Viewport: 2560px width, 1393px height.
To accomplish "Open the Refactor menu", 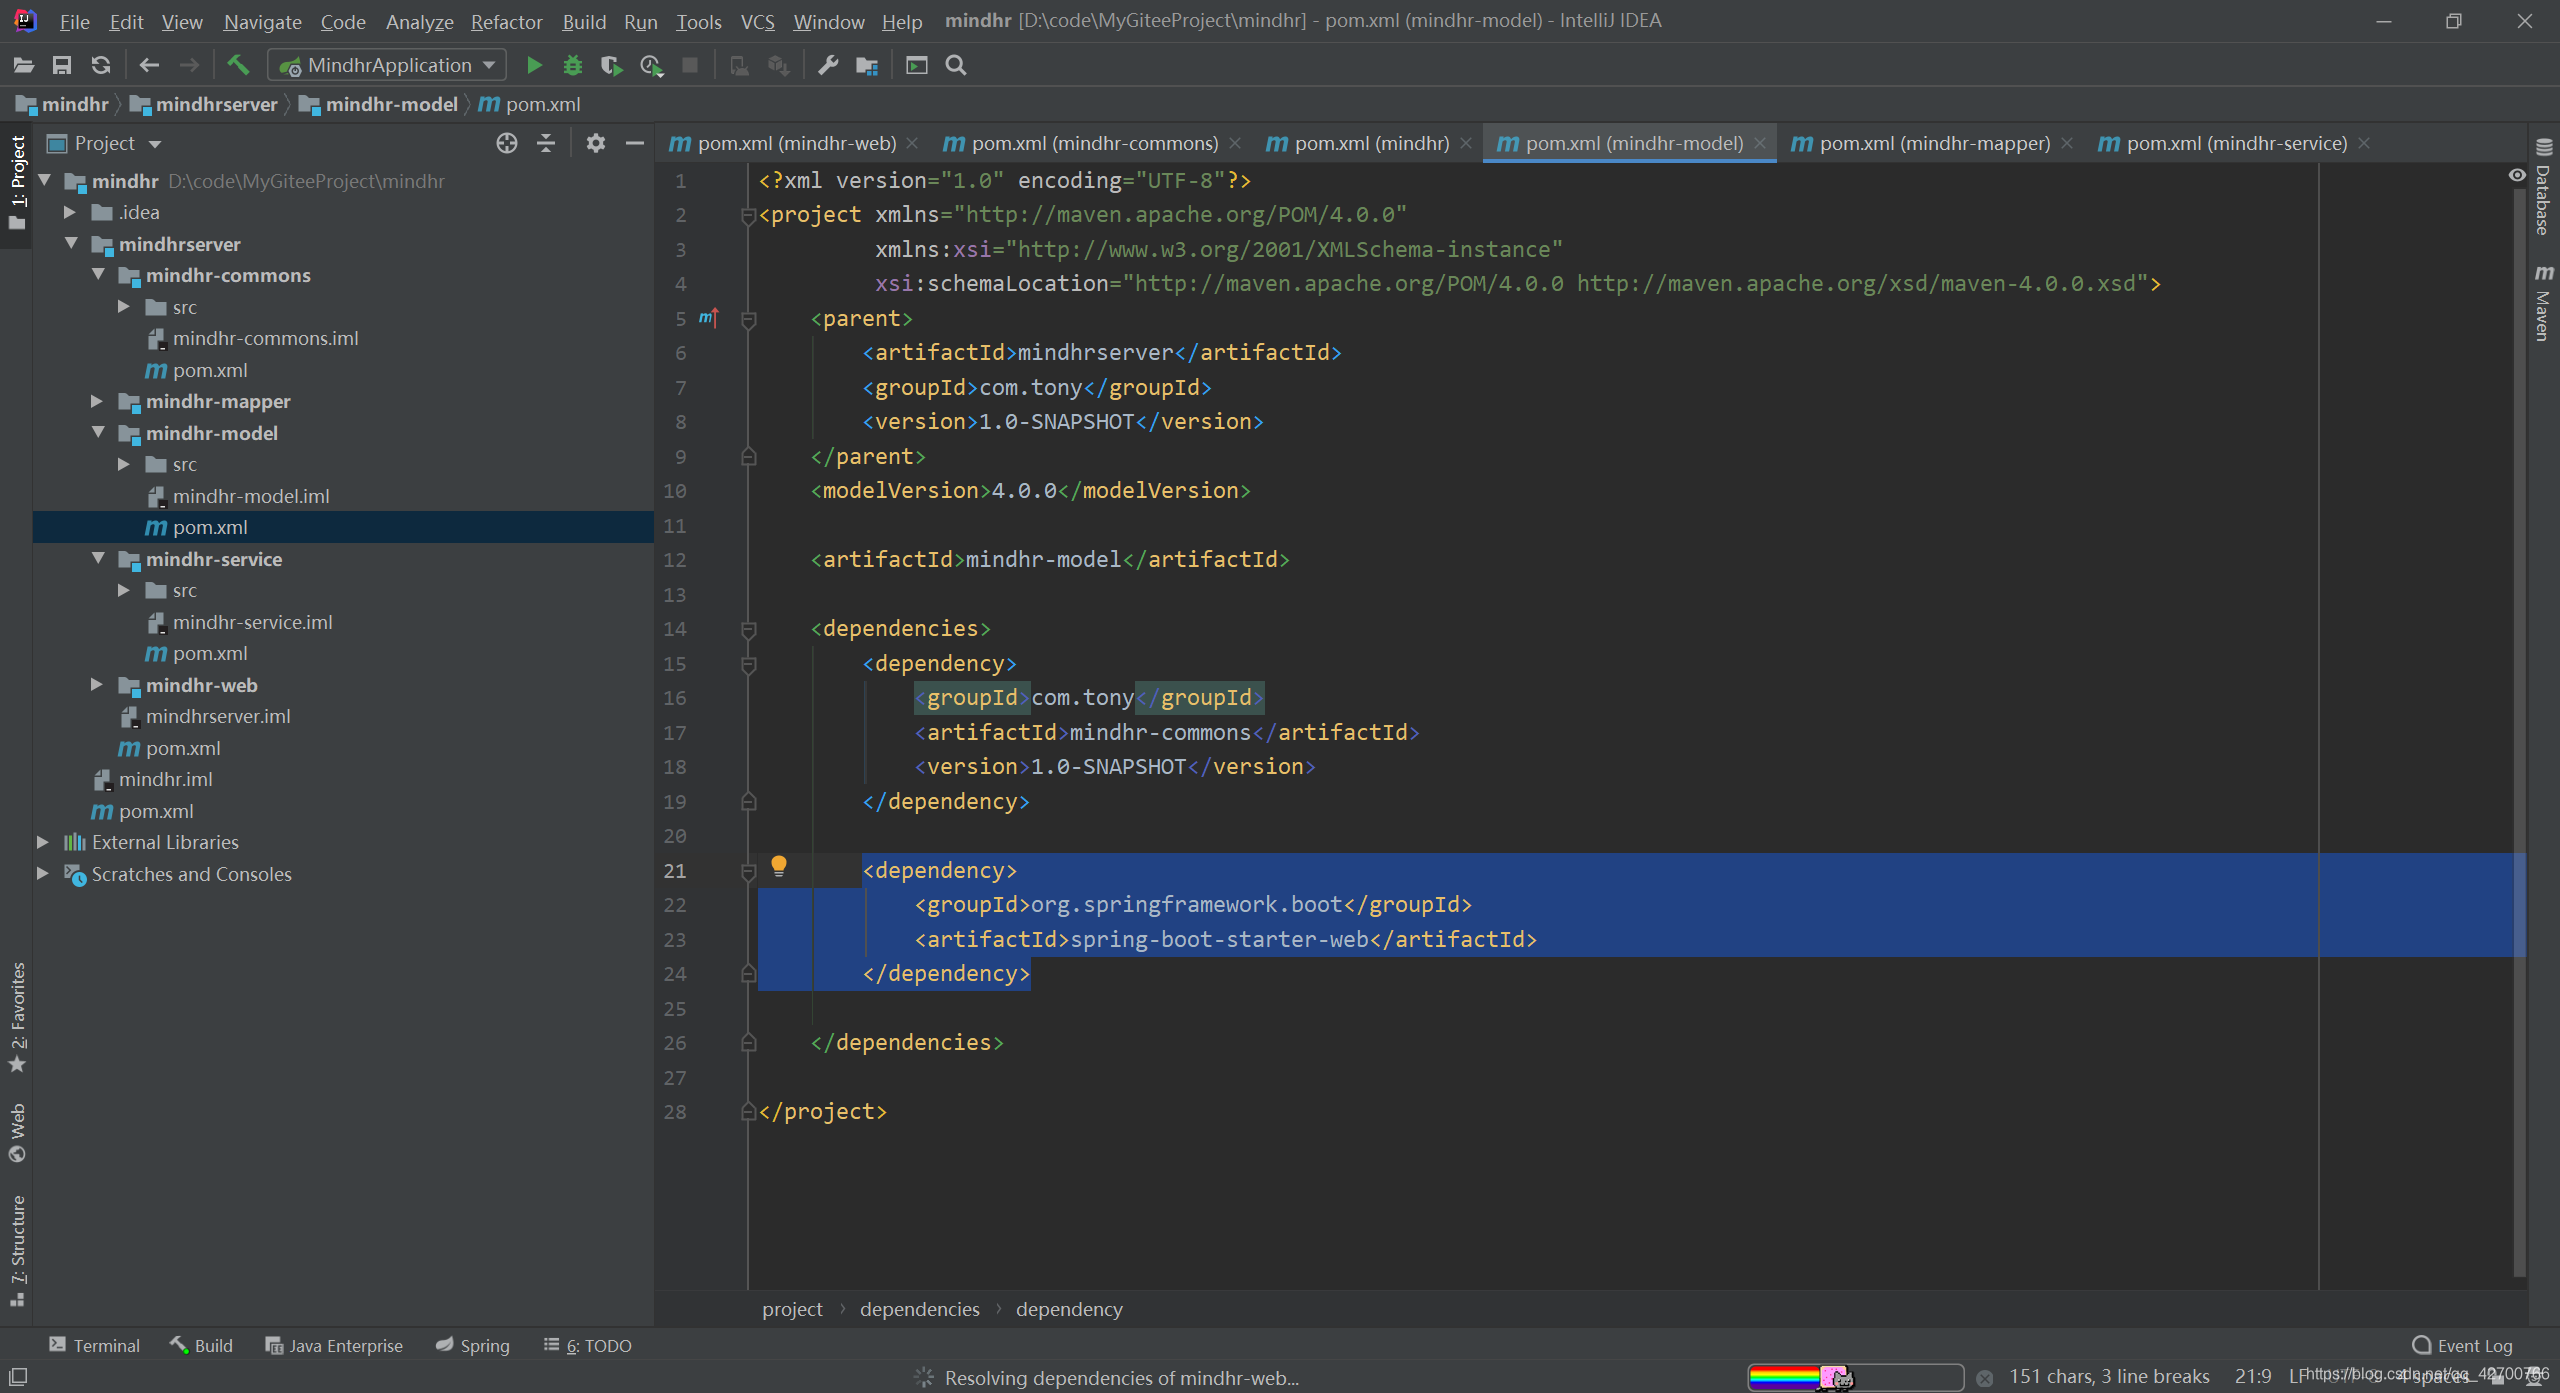I will pyautogui.click(x=506, y=21).
